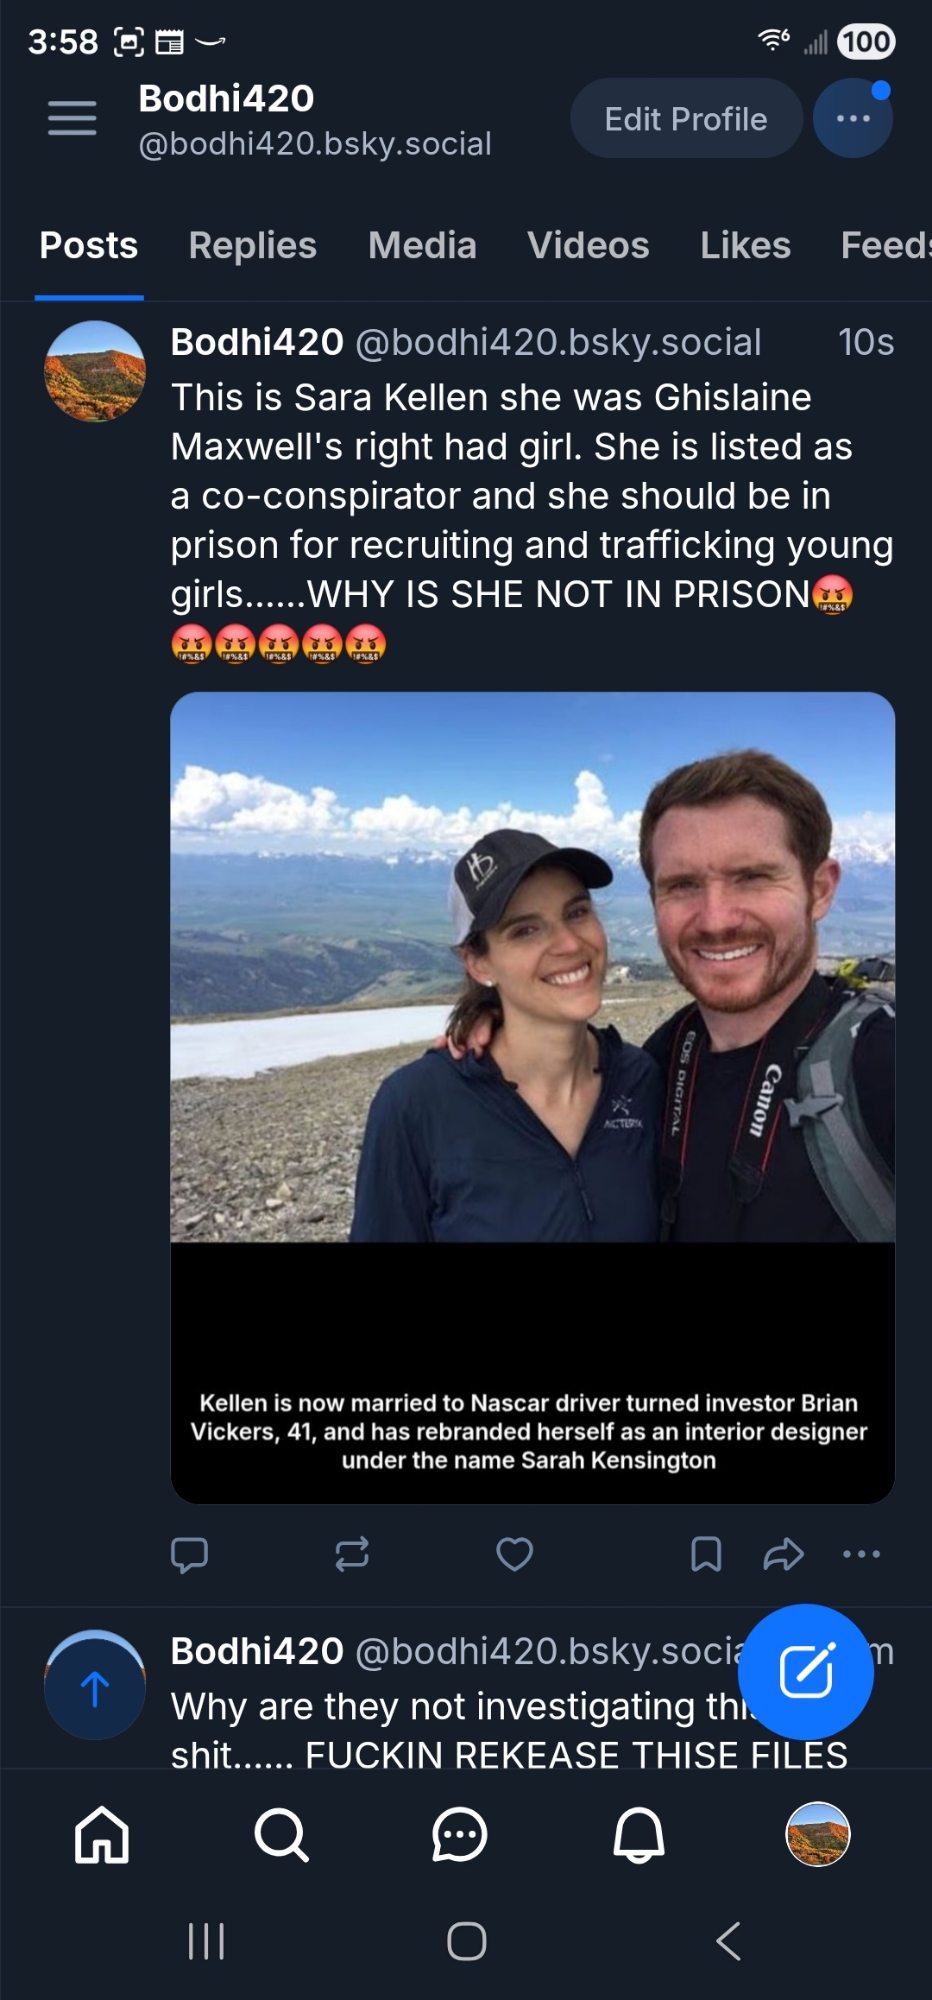Screen dimensions: 932x2000
Task: Open the Videos tab
Action: (588, 246)
